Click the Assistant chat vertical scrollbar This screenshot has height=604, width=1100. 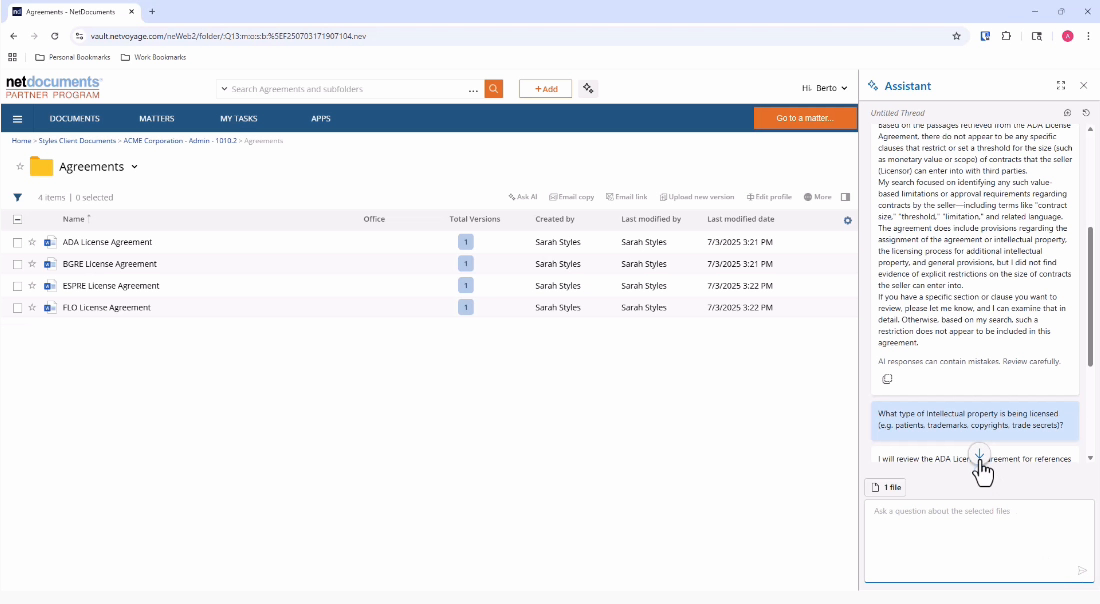click(x=1090, y=296)
